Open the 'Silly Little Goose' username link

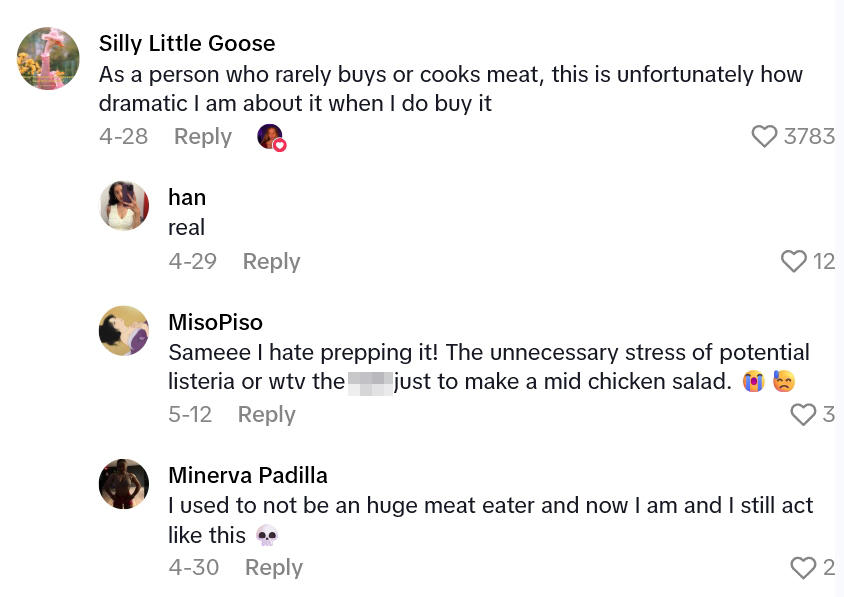coord(187,43)
